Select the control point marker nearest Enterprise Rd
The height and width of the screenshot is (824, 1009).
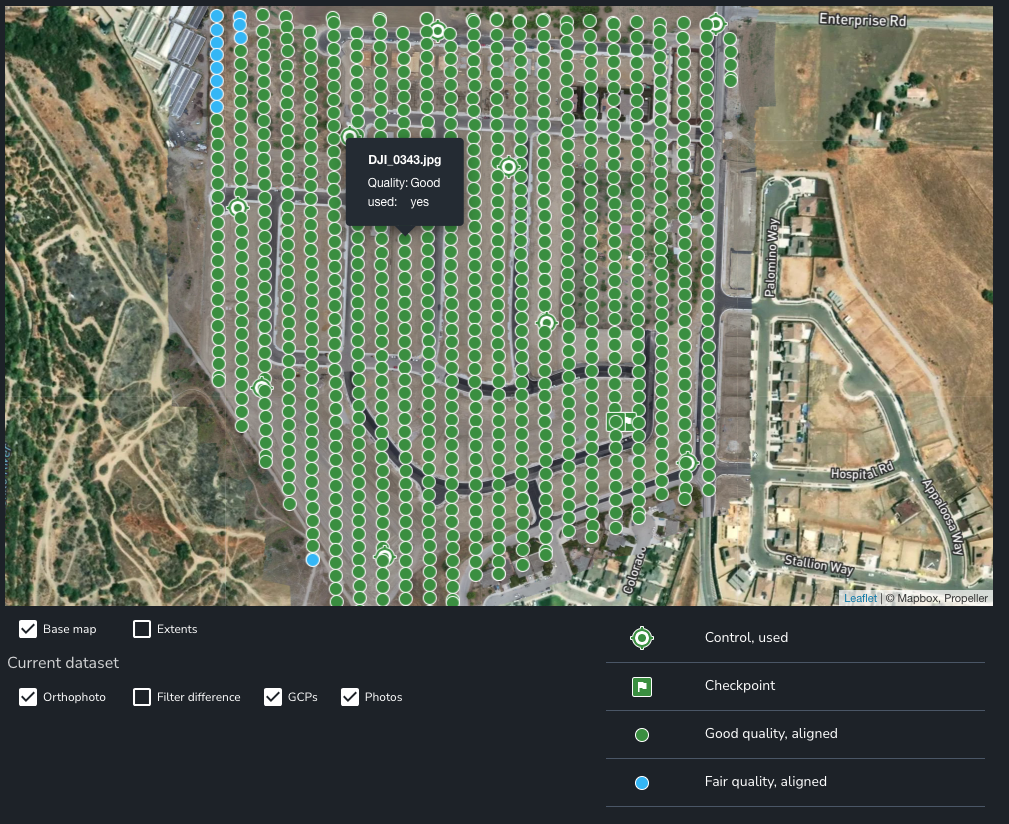click(x=715, y=24)
